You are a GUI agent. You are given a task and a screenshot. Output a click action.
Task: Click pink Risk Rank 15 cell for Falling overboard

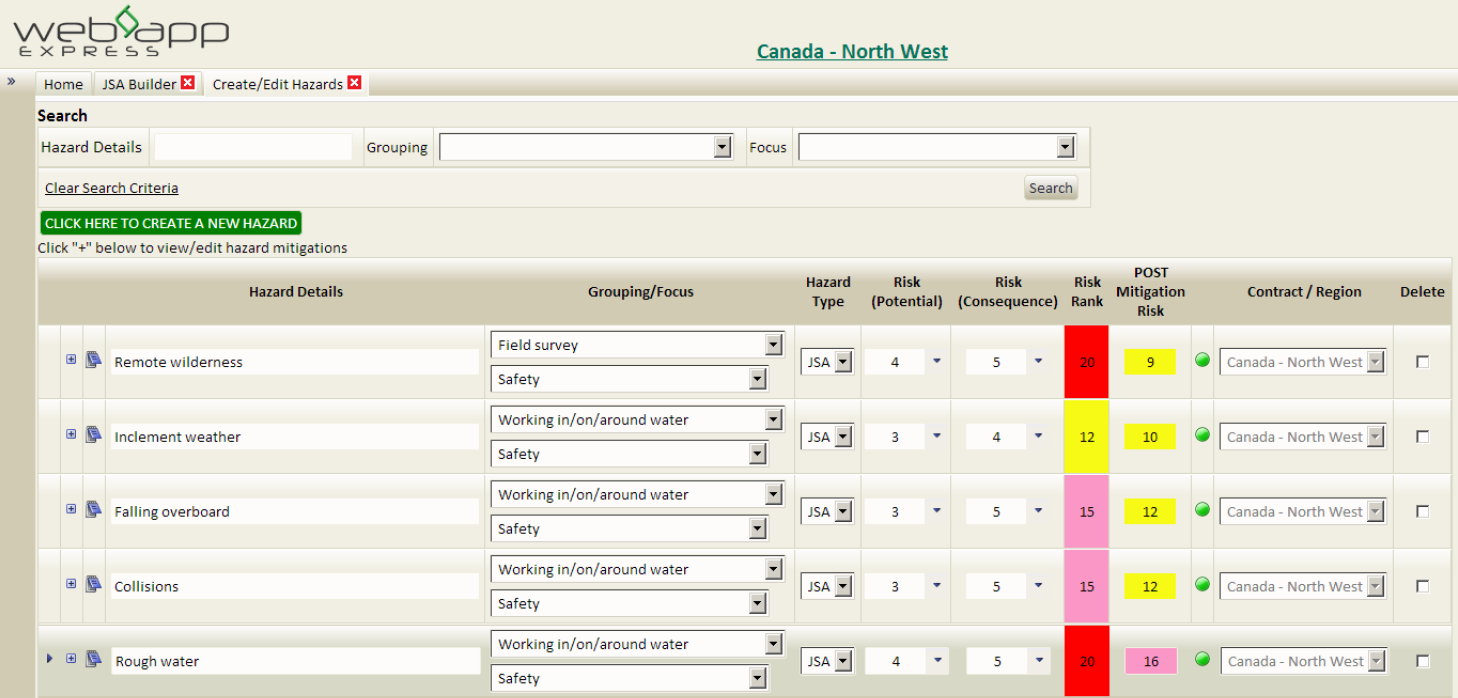pyautogui.click(x=1087, y=511)
